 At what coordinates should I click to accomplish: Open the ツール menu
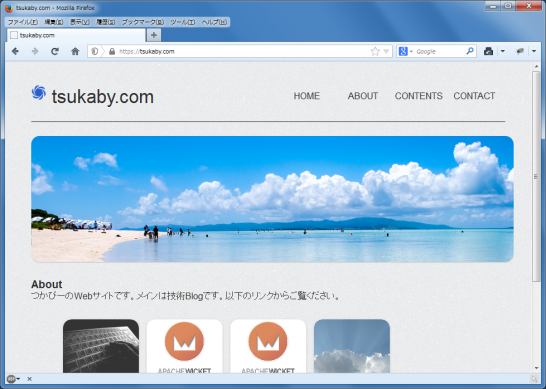(182, 22)
